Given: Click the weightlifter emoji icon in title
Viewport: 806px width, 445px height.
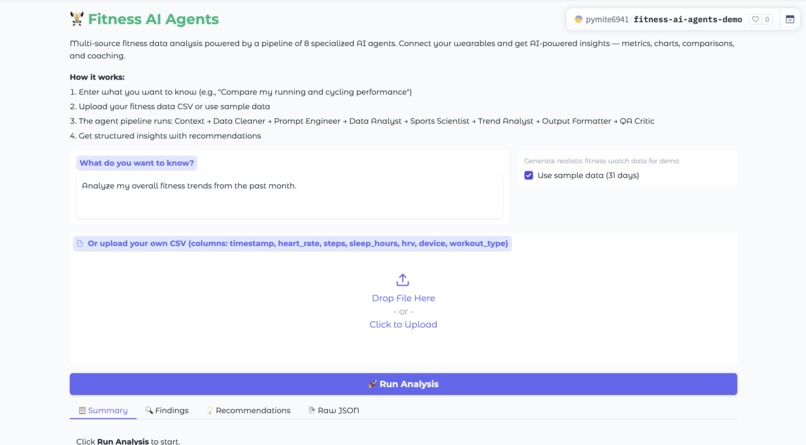Looking at the screenshot, I should point(77,19).
